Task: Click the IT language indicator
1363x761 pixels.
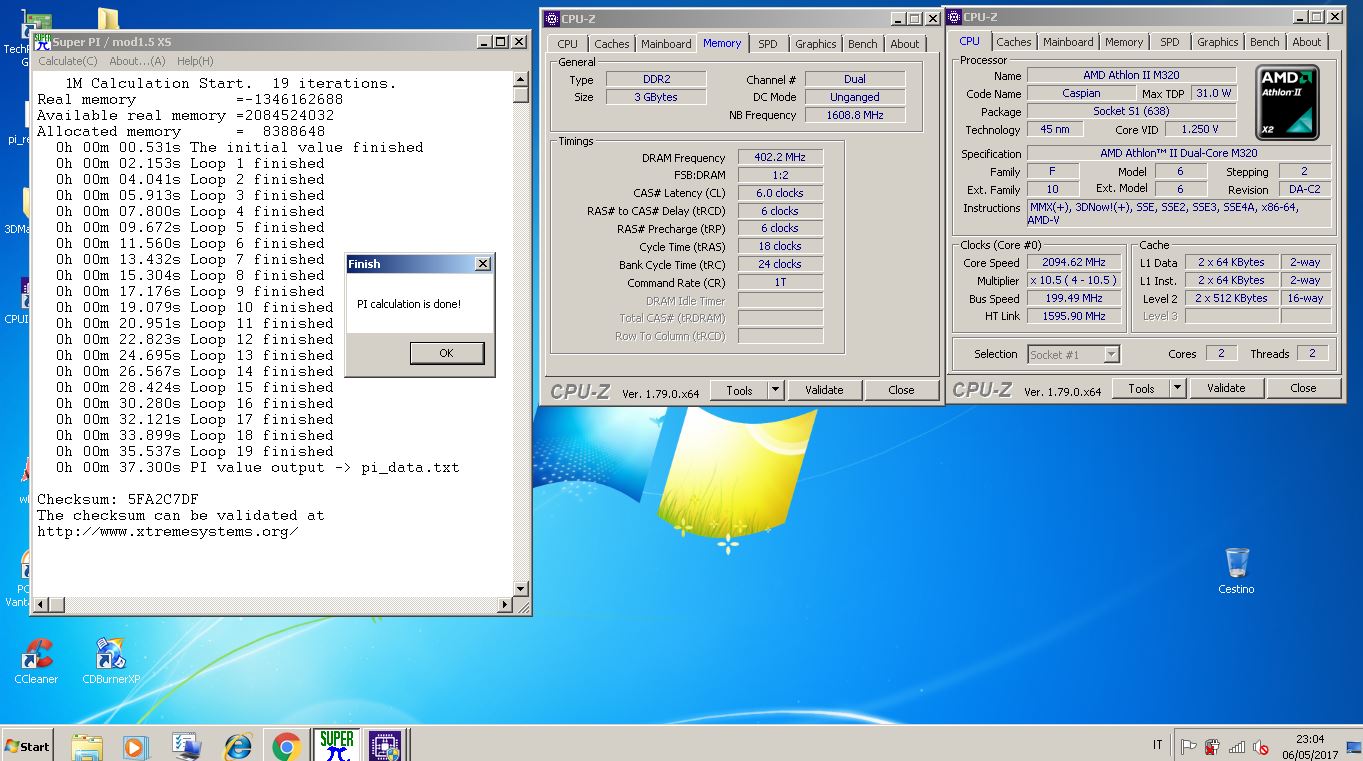Action: pos(1158,745)
